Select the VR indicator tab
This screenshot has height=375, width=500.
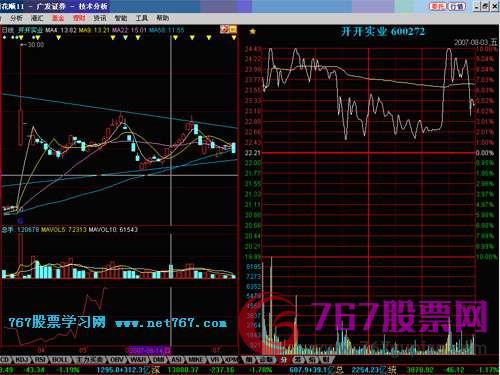point(215,360)
